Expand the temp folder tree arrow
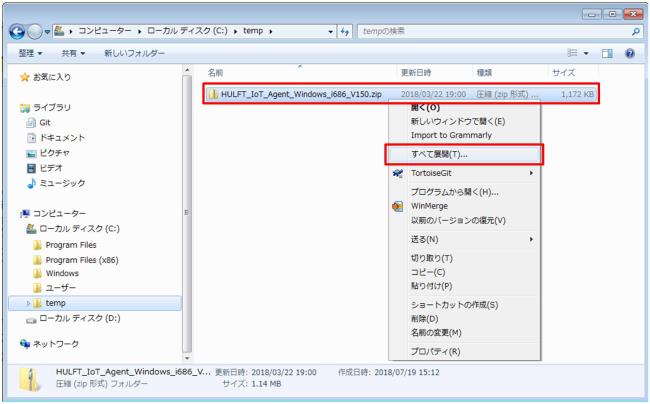The height and width of the screenshot is (404, 650). 28,303
